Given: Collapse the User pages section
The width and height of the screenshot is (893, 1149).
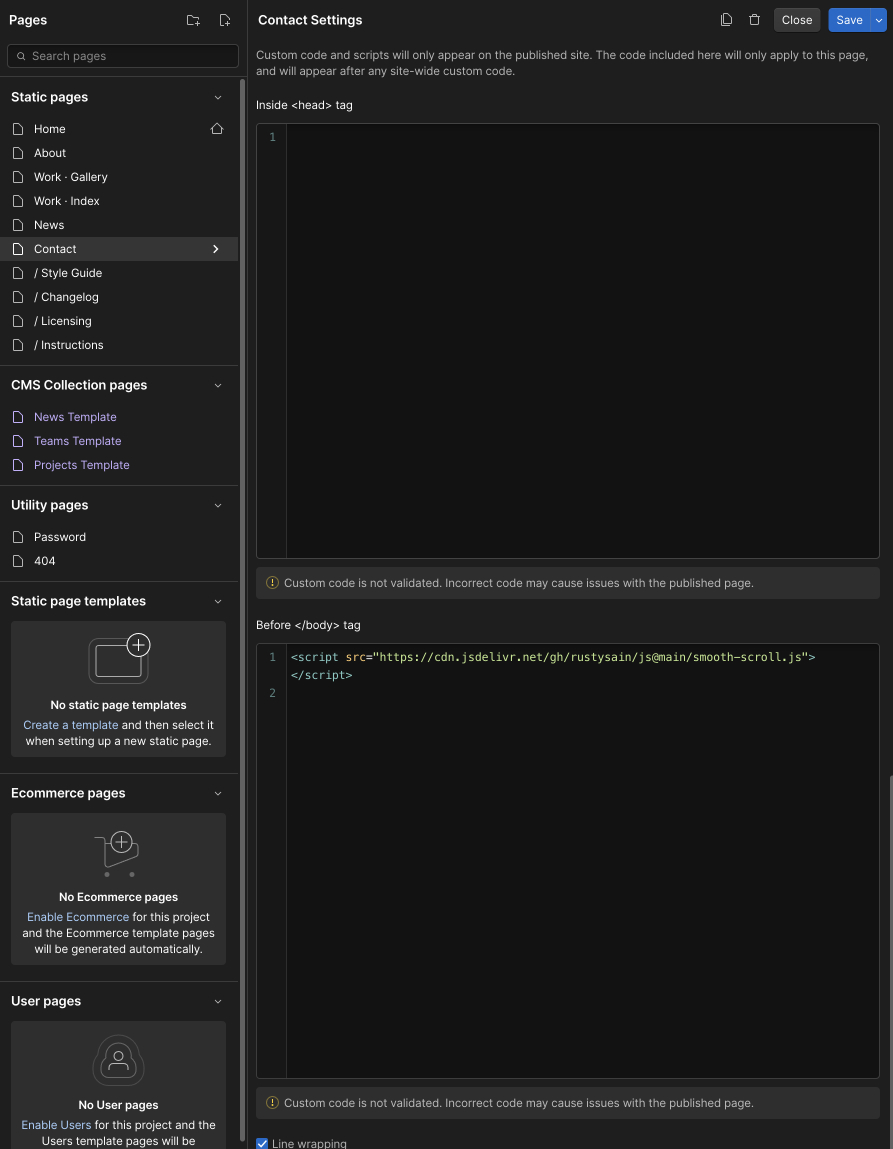Looking at the screenshot, I should tap(218, 1002).
